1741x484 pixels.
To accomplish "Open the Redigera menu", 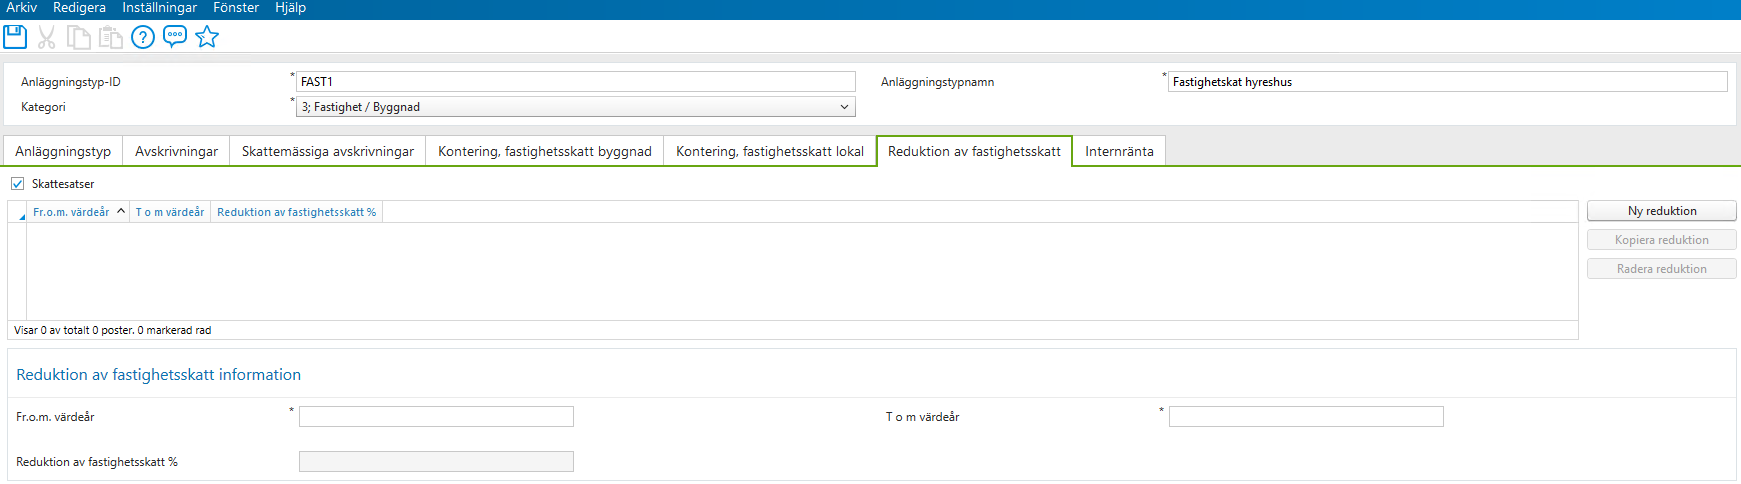I will [79, 8].
